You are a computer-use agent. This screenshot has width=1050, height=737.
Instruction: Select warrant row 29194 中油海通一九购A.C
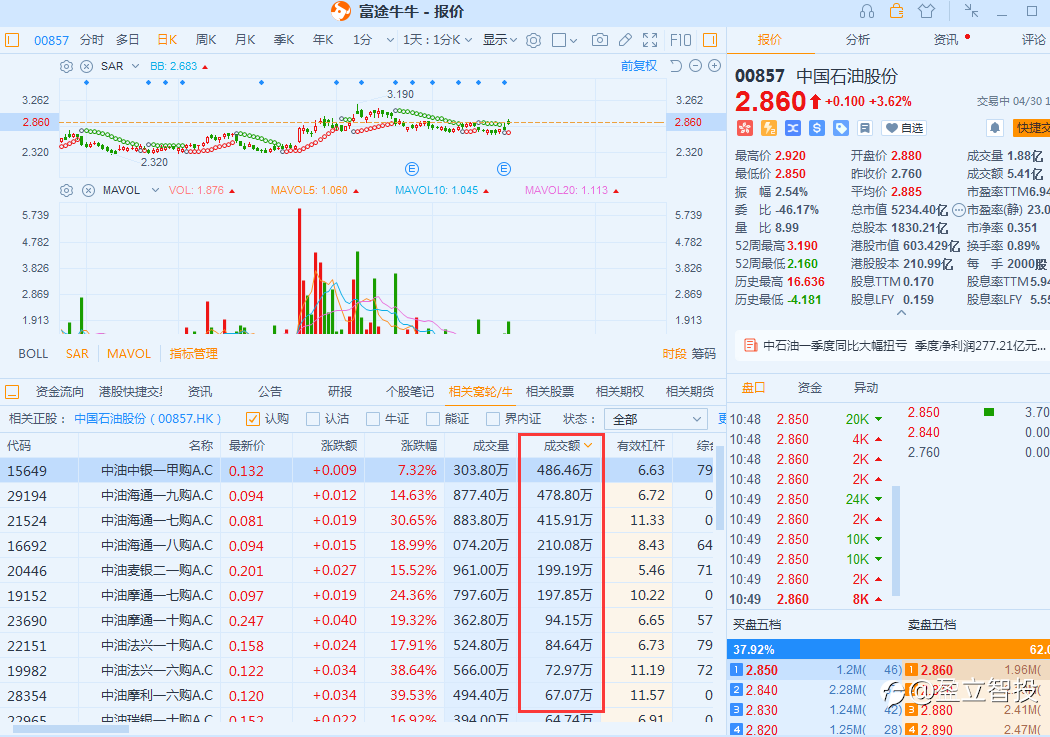click(x=358, y=496)
